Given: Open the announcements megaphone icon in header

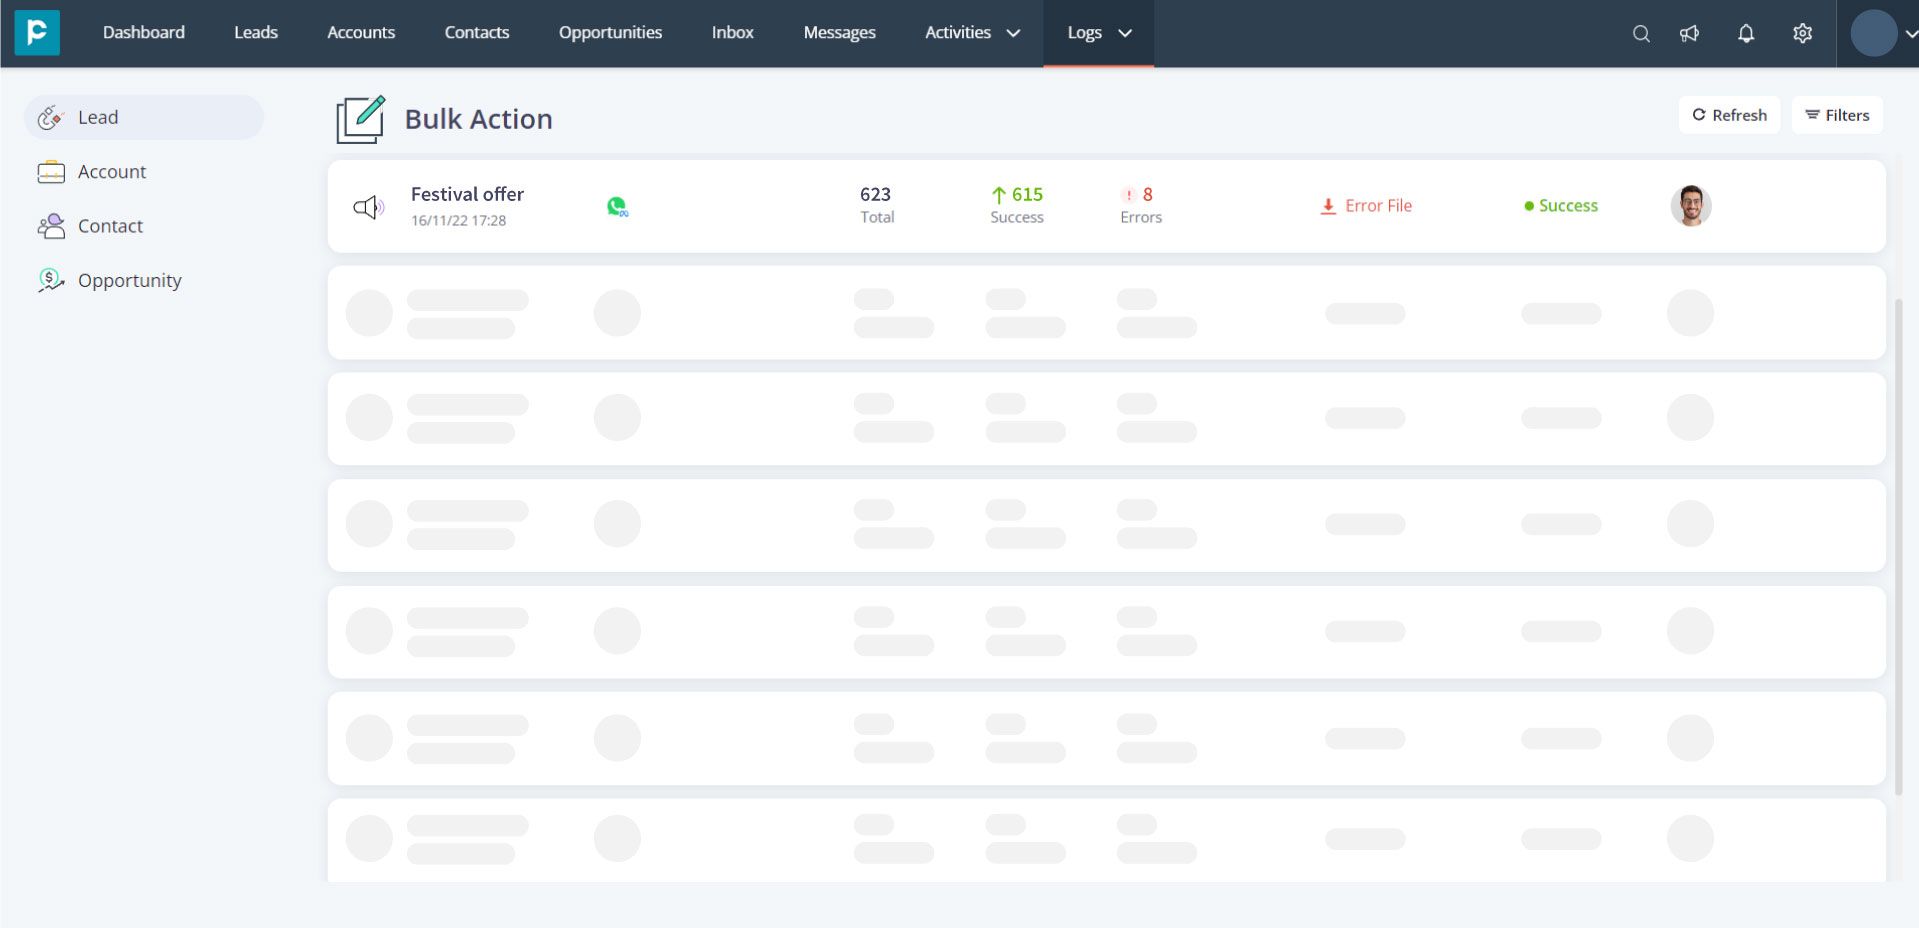Looking at the screenshot, I should click(1689, 33).
